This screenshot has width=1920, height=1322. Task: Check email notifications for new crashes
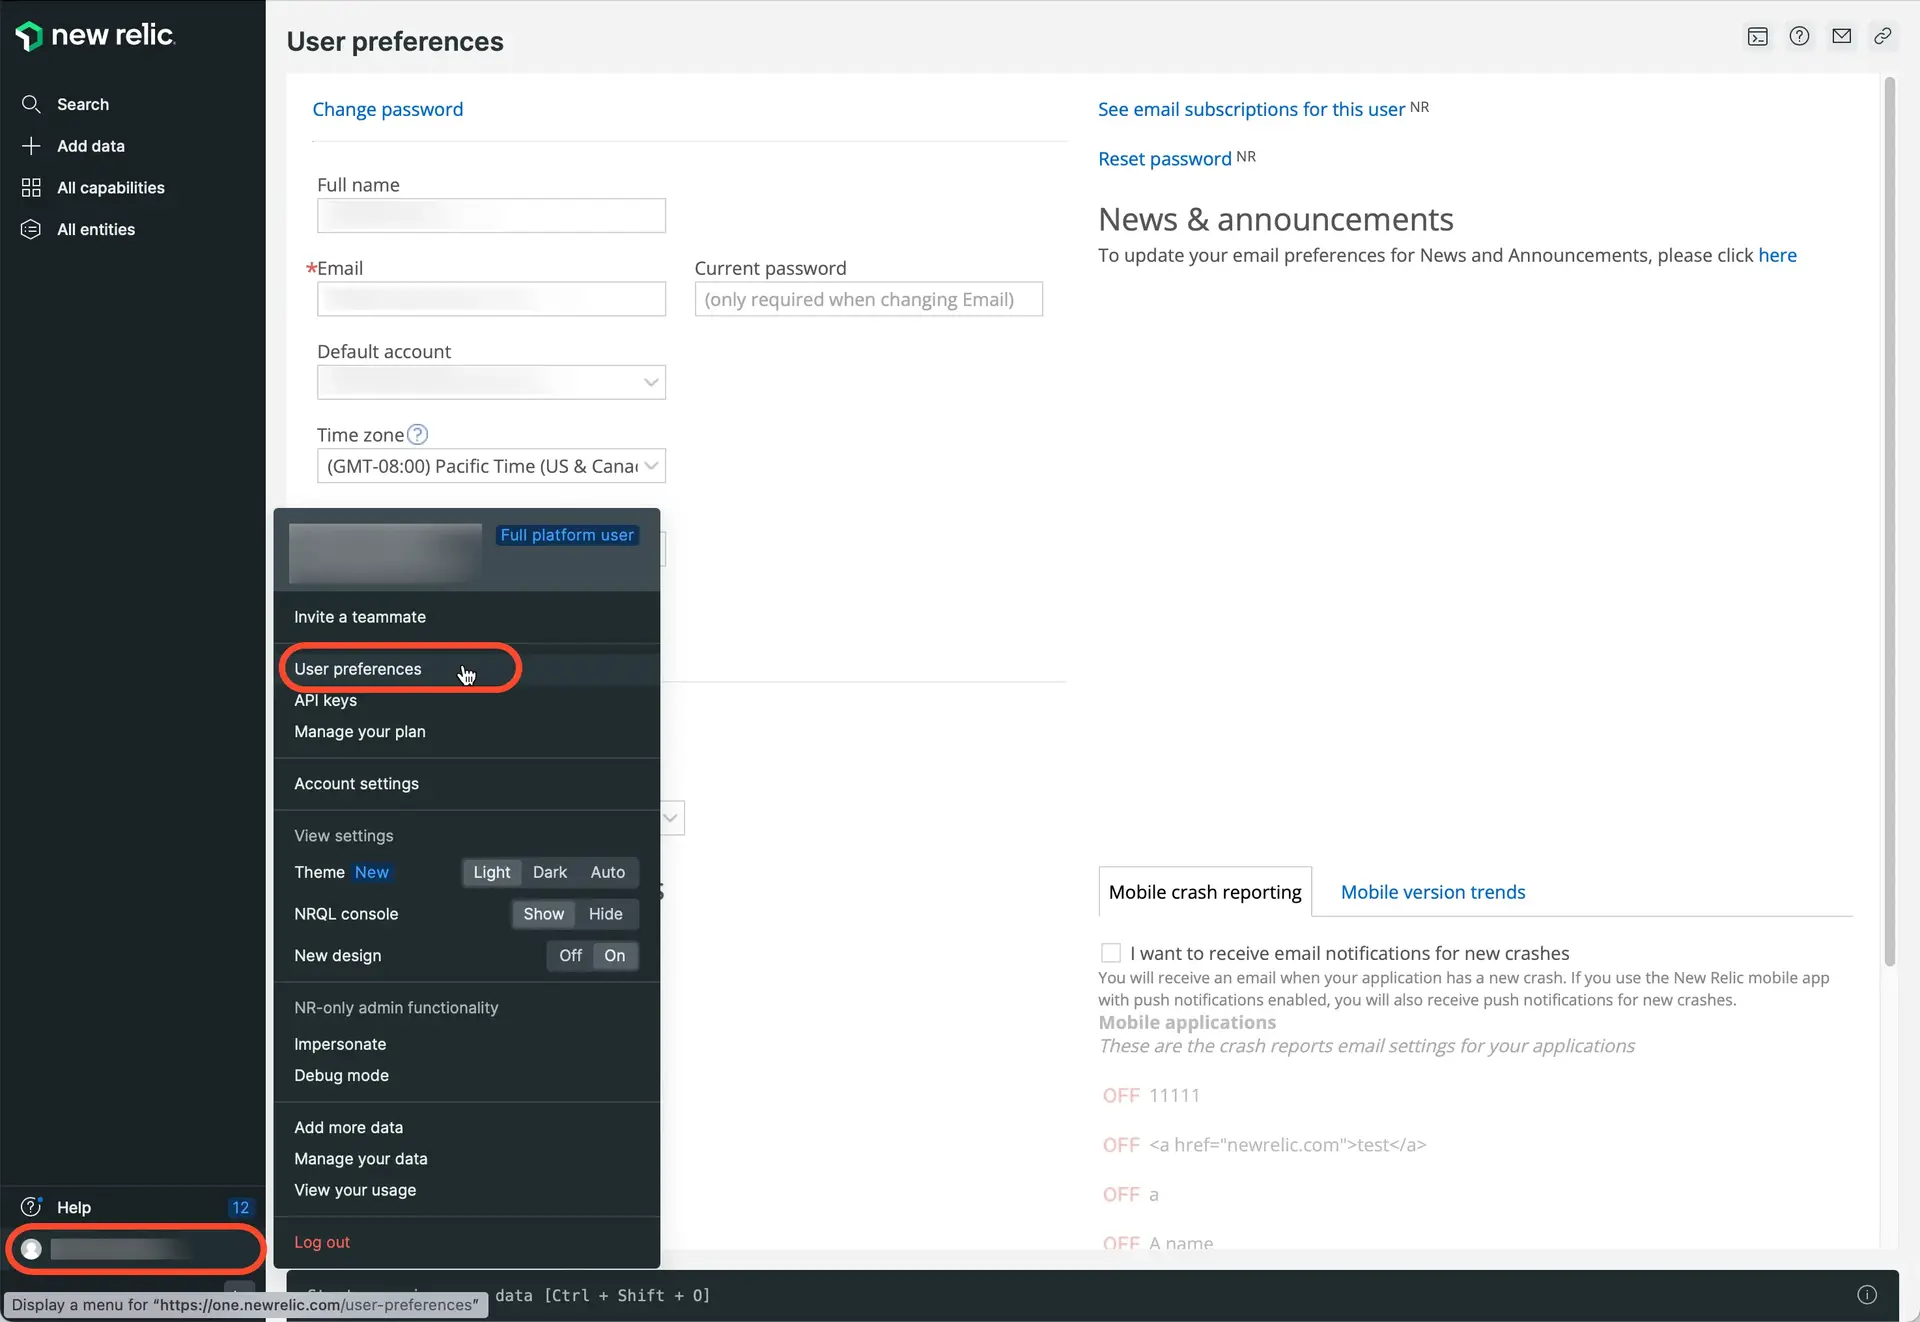[x=1111, y=953]
